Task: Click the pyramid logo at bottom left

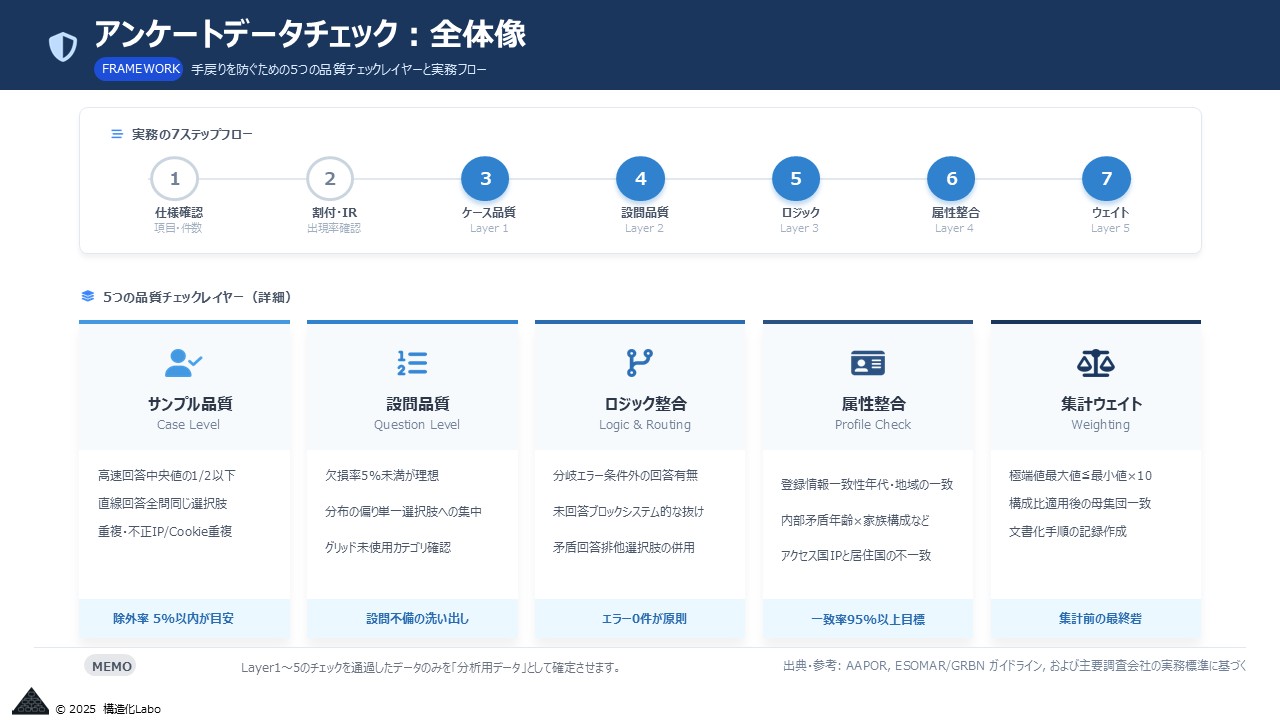Action: pos(30,701)
